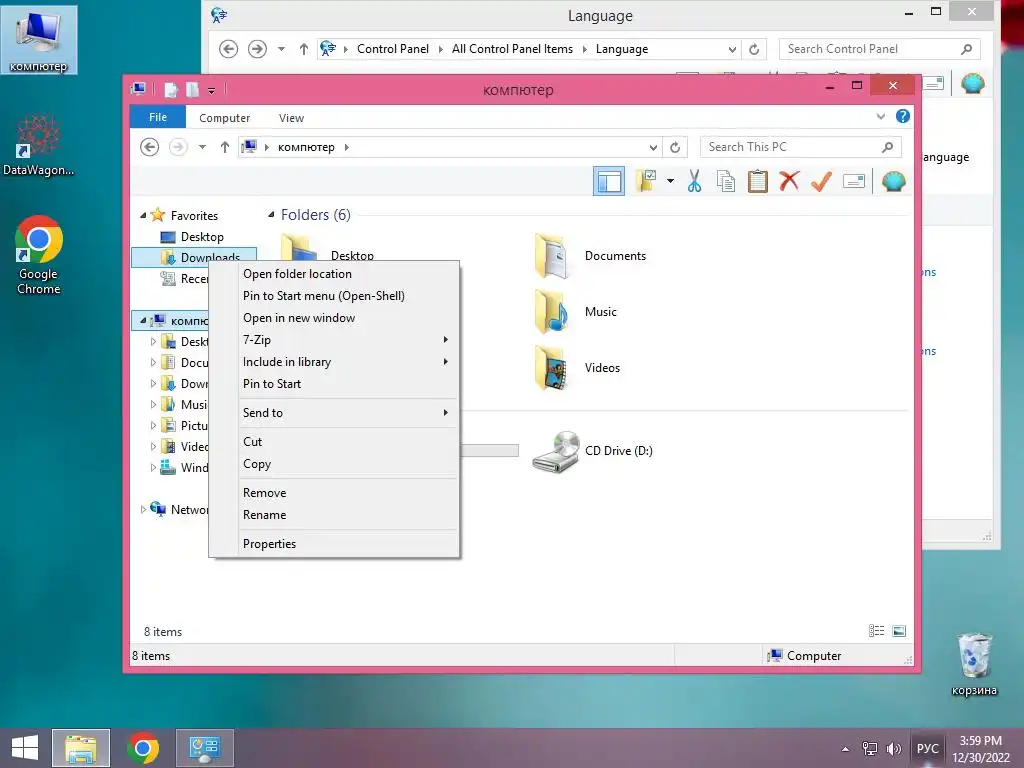Select the Music folder
1024x768 pixels.
point(575,312)
